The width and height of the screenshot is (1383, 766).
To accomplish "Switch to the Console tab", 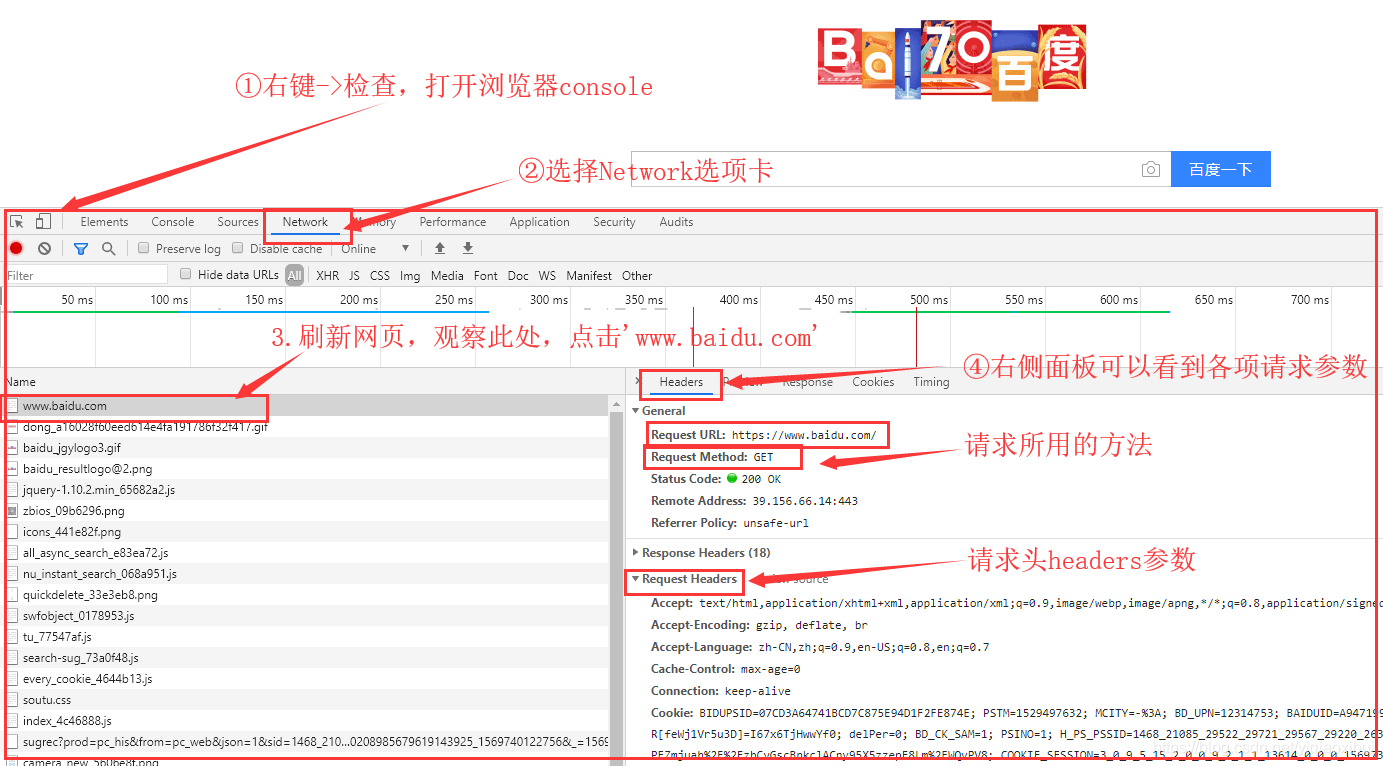I will 173,222.
